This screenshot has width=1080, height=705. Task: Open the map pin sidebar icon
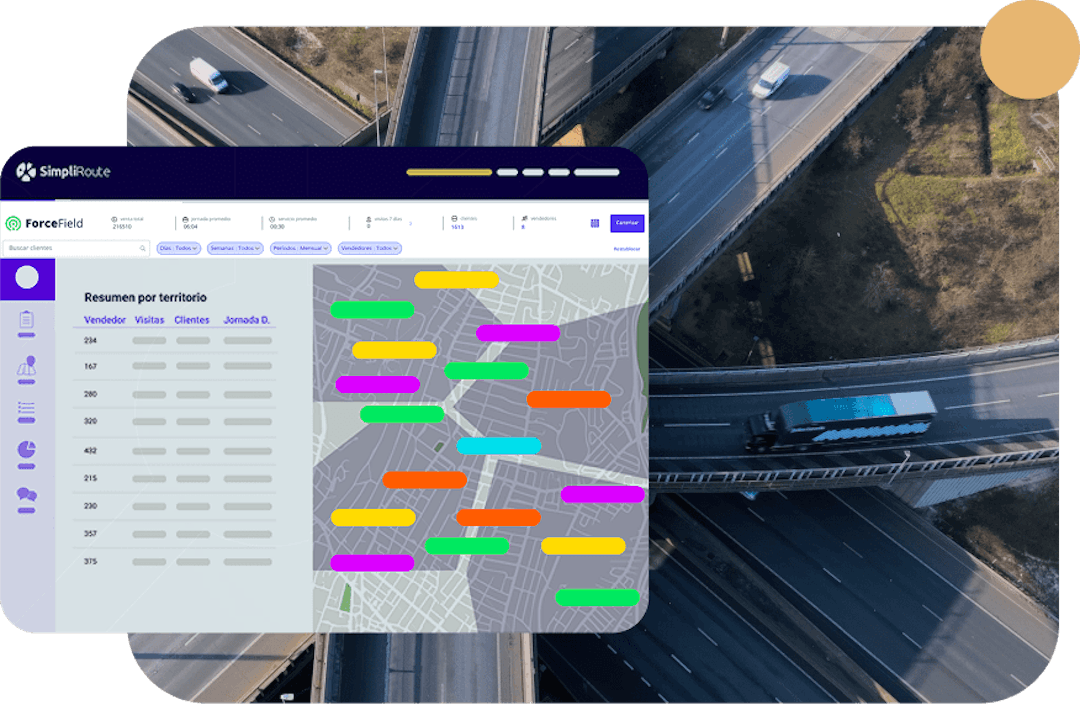click(x=26, y=366)
